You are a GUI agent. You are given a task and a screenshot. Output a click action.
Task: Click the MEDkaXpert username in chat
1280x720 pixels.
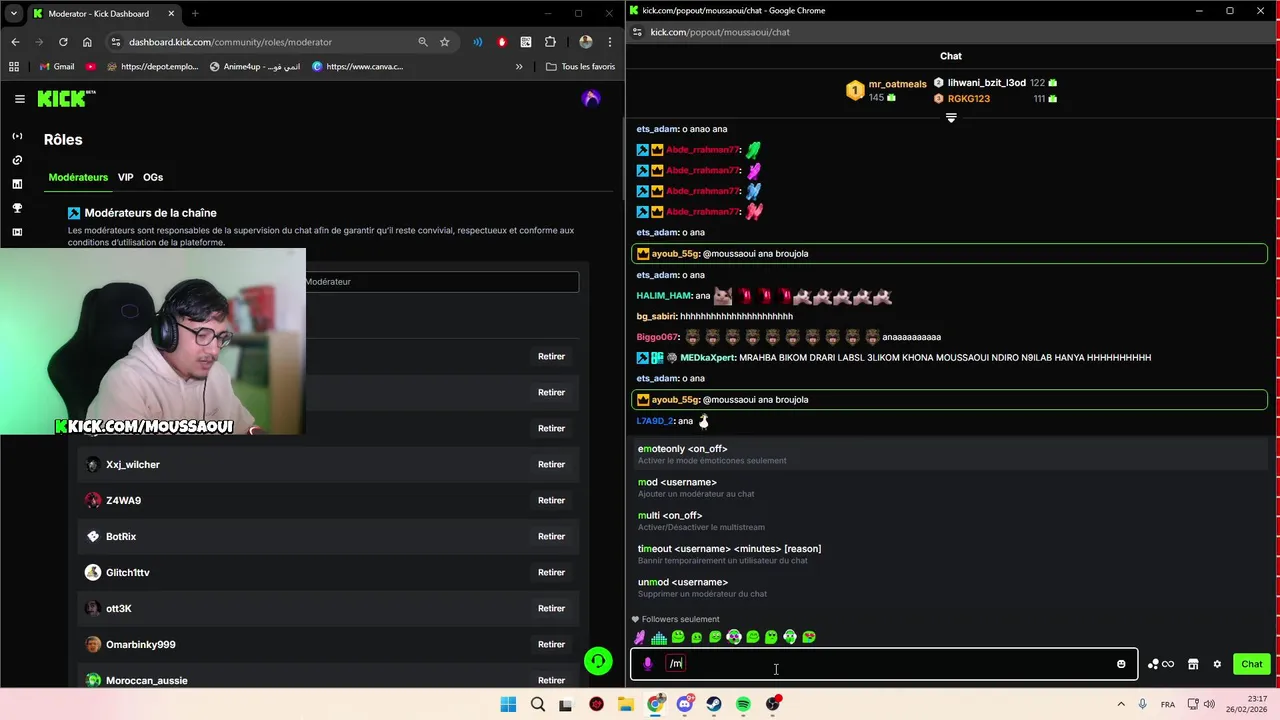[x=708, y=358]
